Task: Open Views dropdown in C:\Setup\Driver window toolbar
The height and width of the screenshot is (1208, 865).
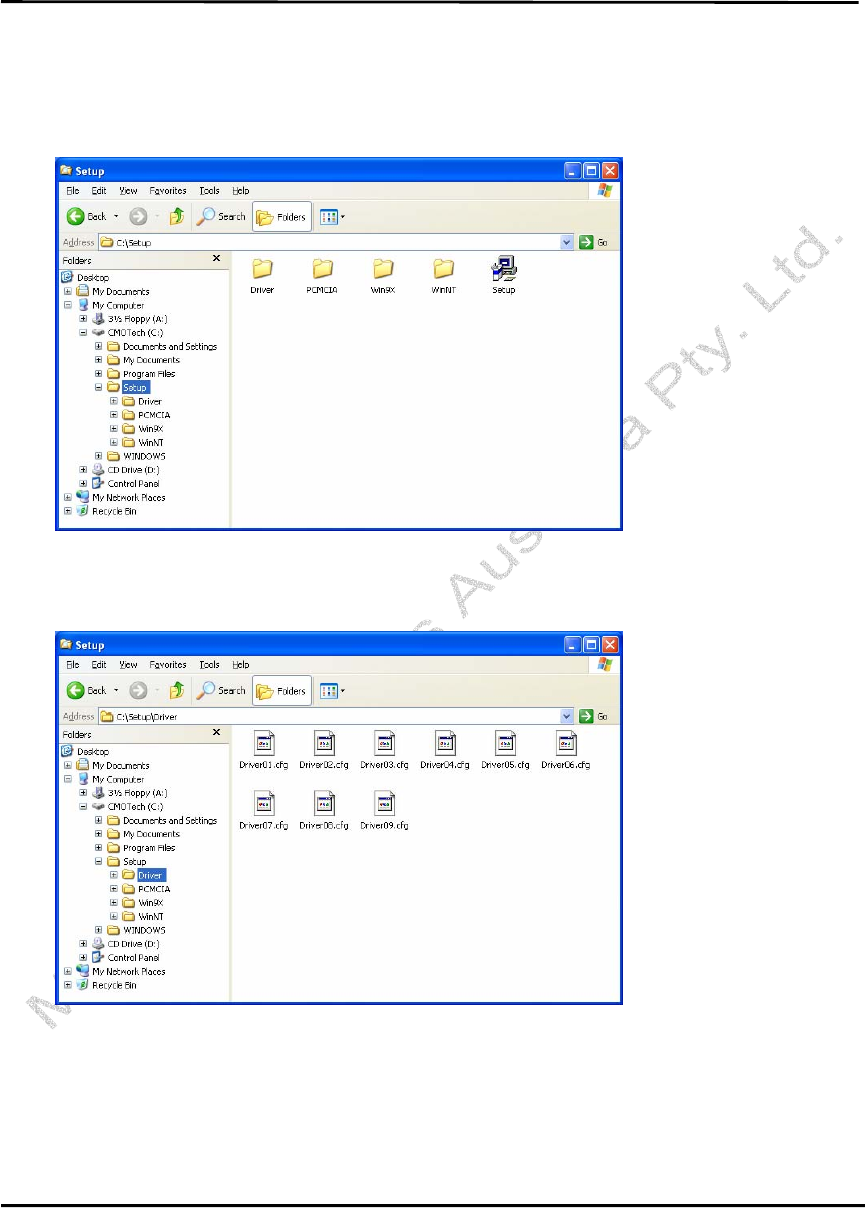Action: point(333,690)
